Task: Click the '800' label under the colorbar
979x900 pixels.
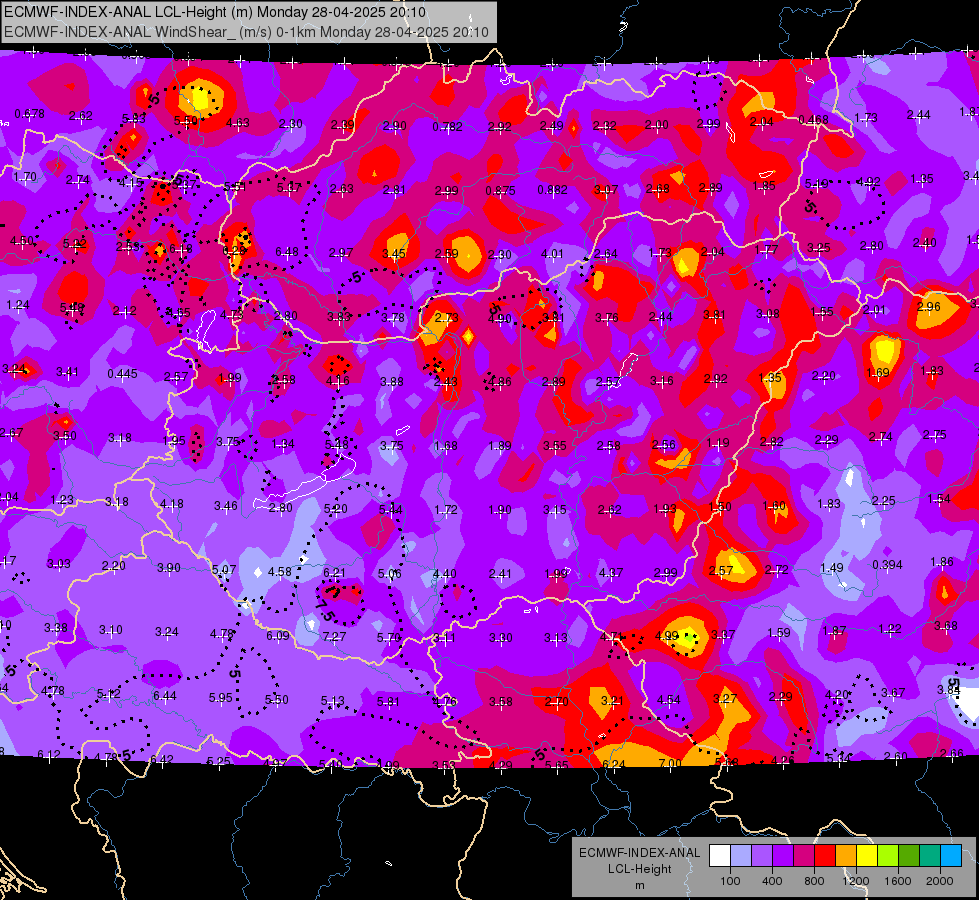Action: coord(814,881)
